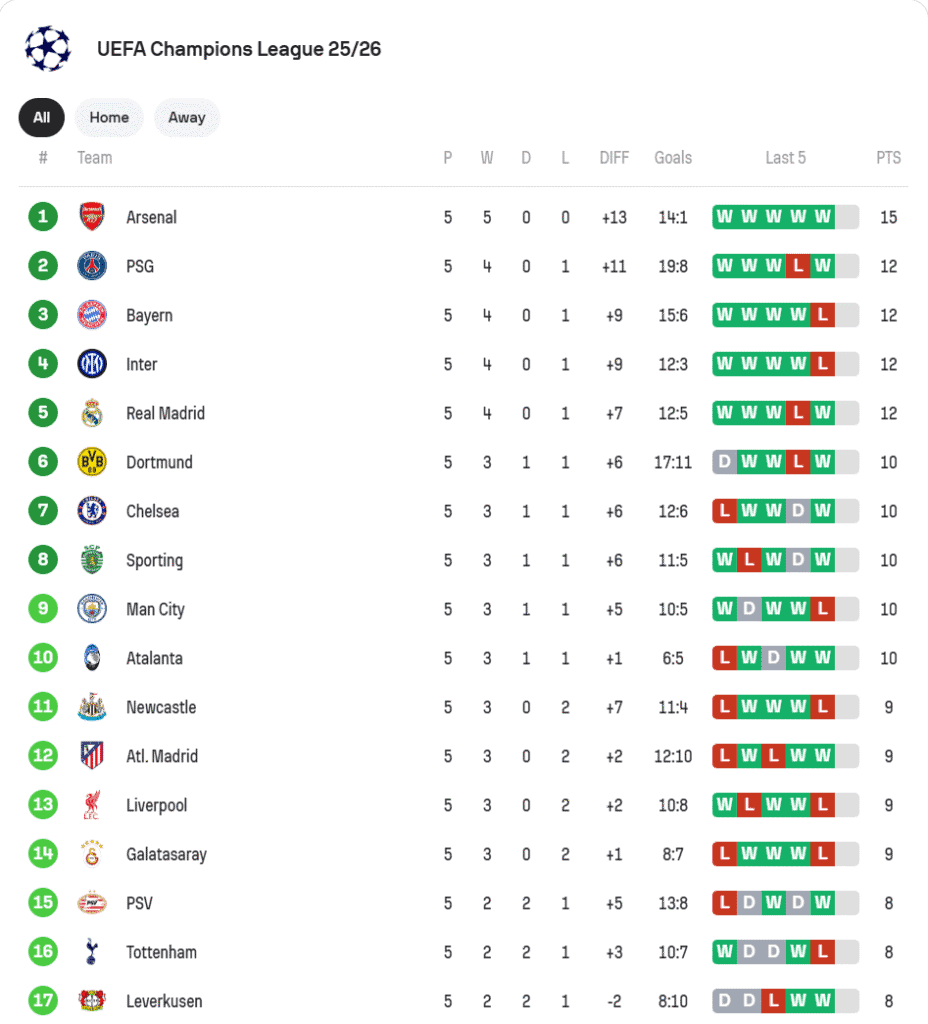Click the PSG club crest
Viewport: 928px width, 1024px height.
point(92,266)
